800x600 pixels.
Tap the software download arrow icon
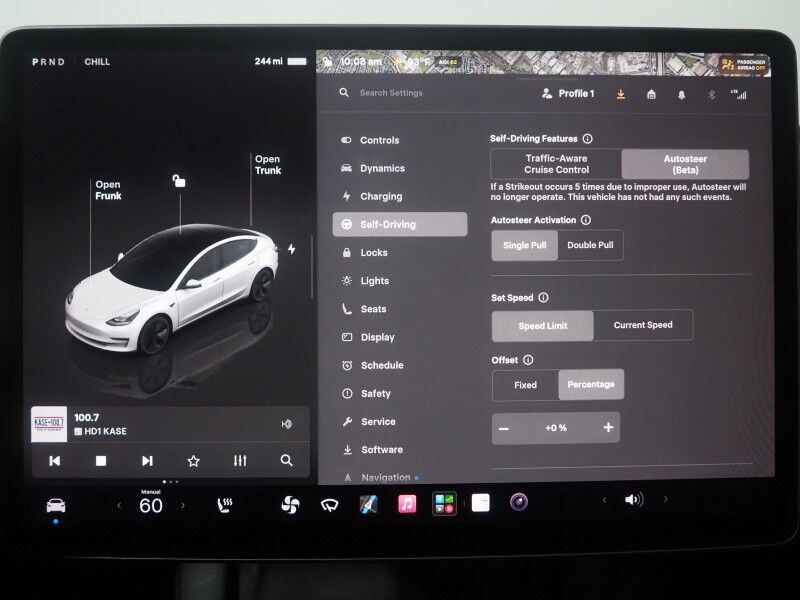click(x=621, y=94)
